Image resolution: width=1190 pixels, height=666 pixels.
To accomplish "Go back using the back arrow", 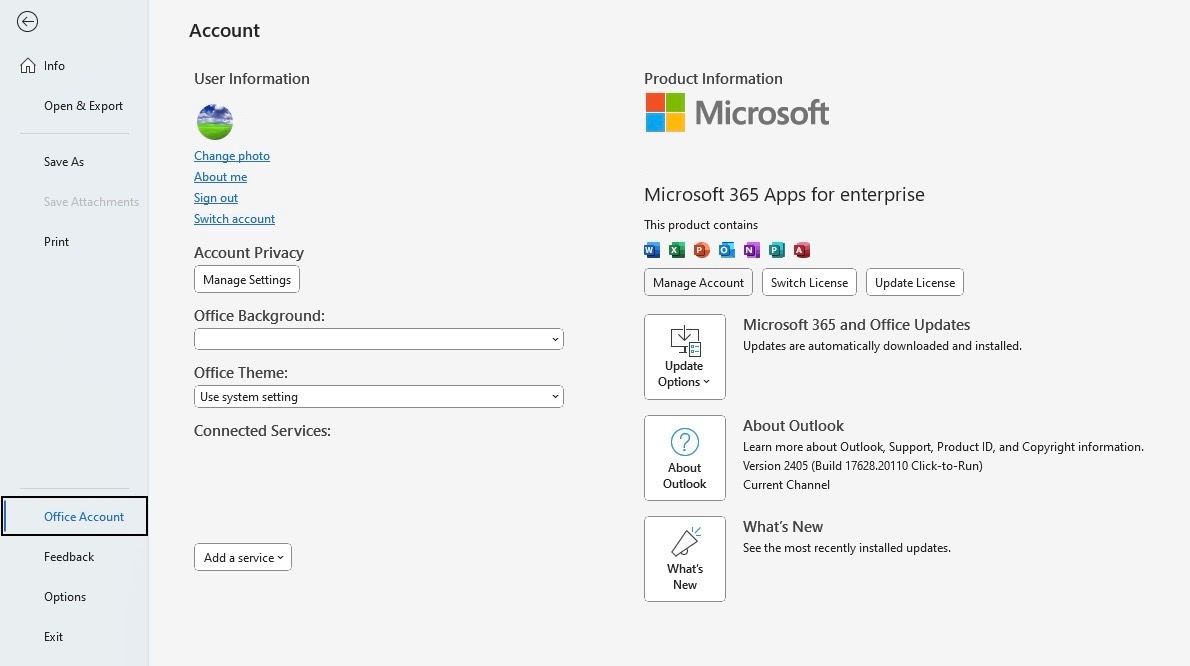I will click(27, 22).
